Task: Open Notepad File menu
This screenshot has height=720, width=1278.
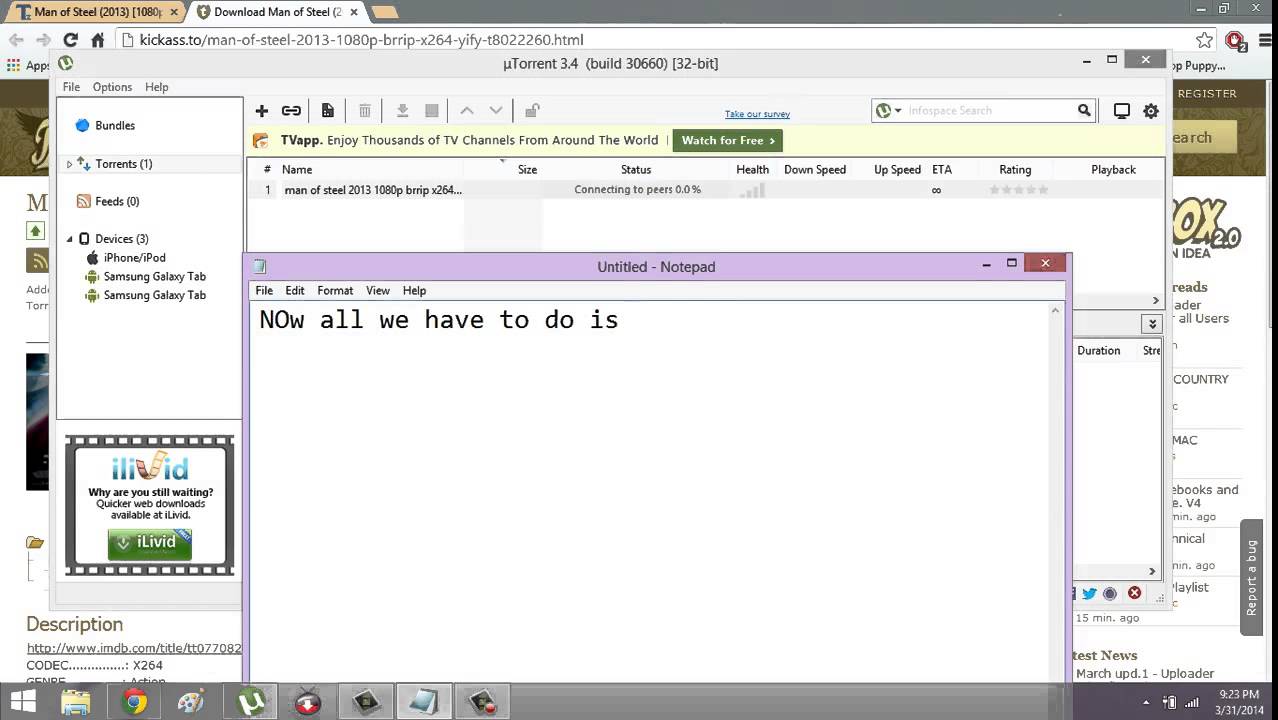Action: [264, 291]
